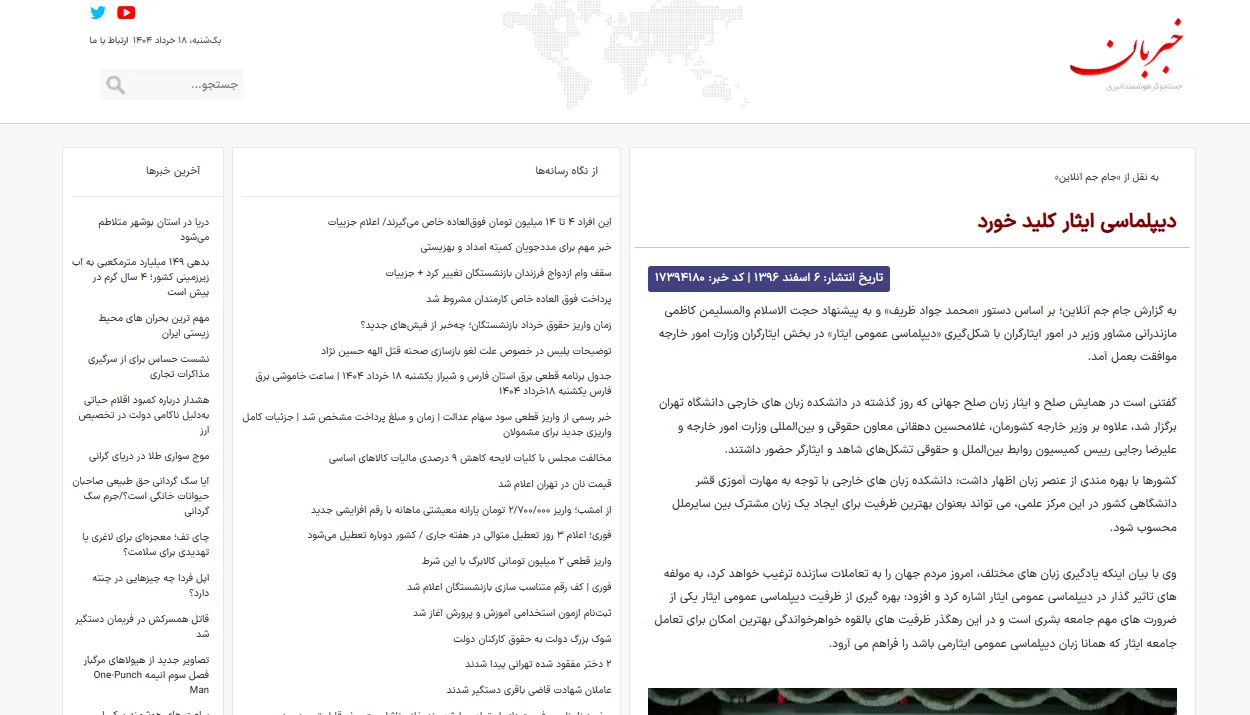Open the headline دیپلماسی ایثار کلید خورد
Image resolution: width=1250 pixels, height=715 pixels.
pos(1079,220)
